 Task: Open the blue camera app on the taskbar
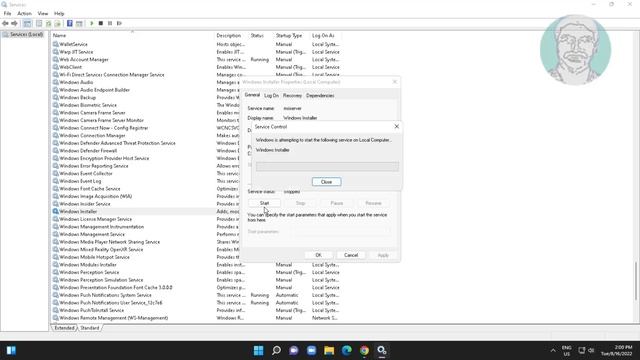311,350
